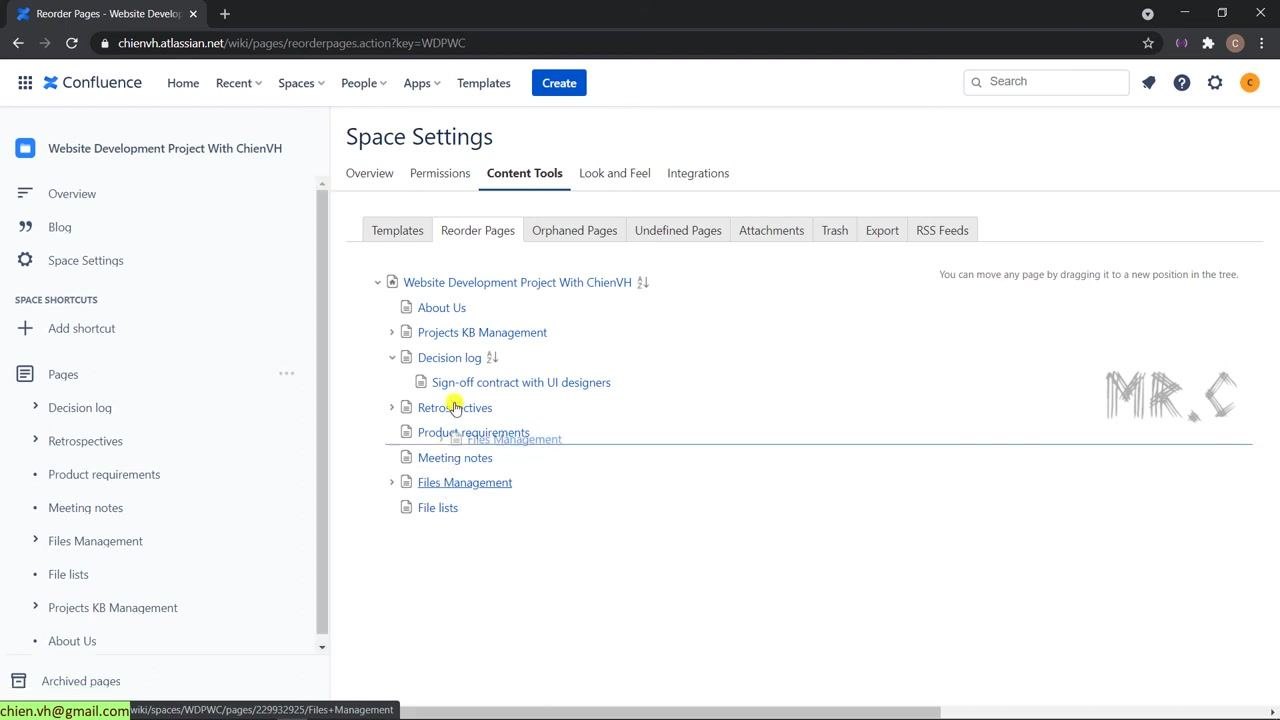Open the app switcher grid icon
1280x720 pixels.
point(25,83)
